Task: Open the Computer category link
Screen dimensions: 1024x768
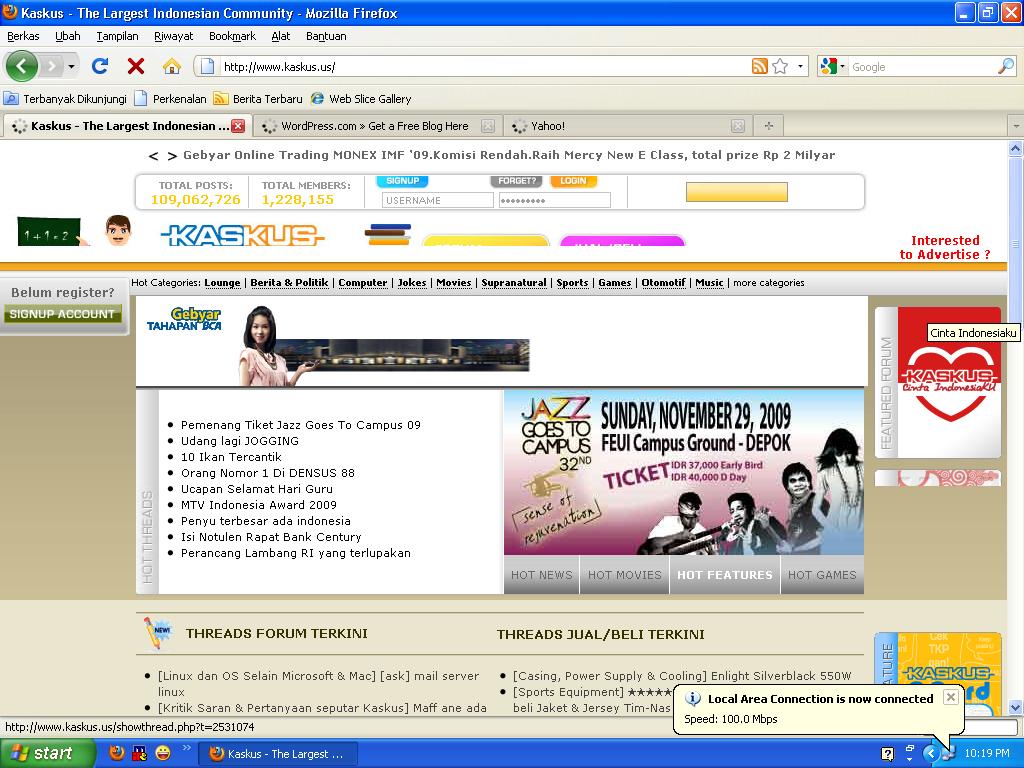Action: tap(362, 283)
